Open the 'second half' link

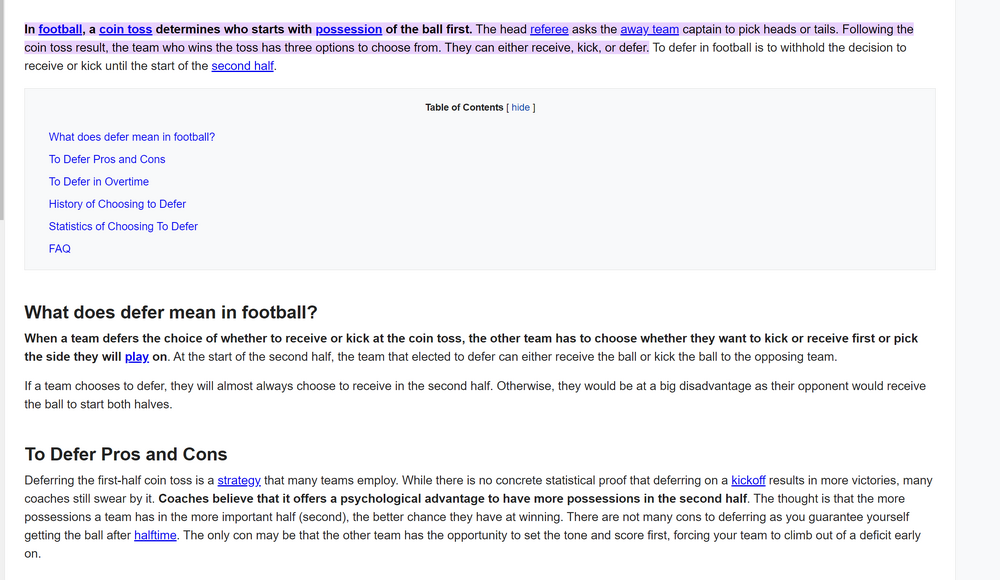pos(242,66)
